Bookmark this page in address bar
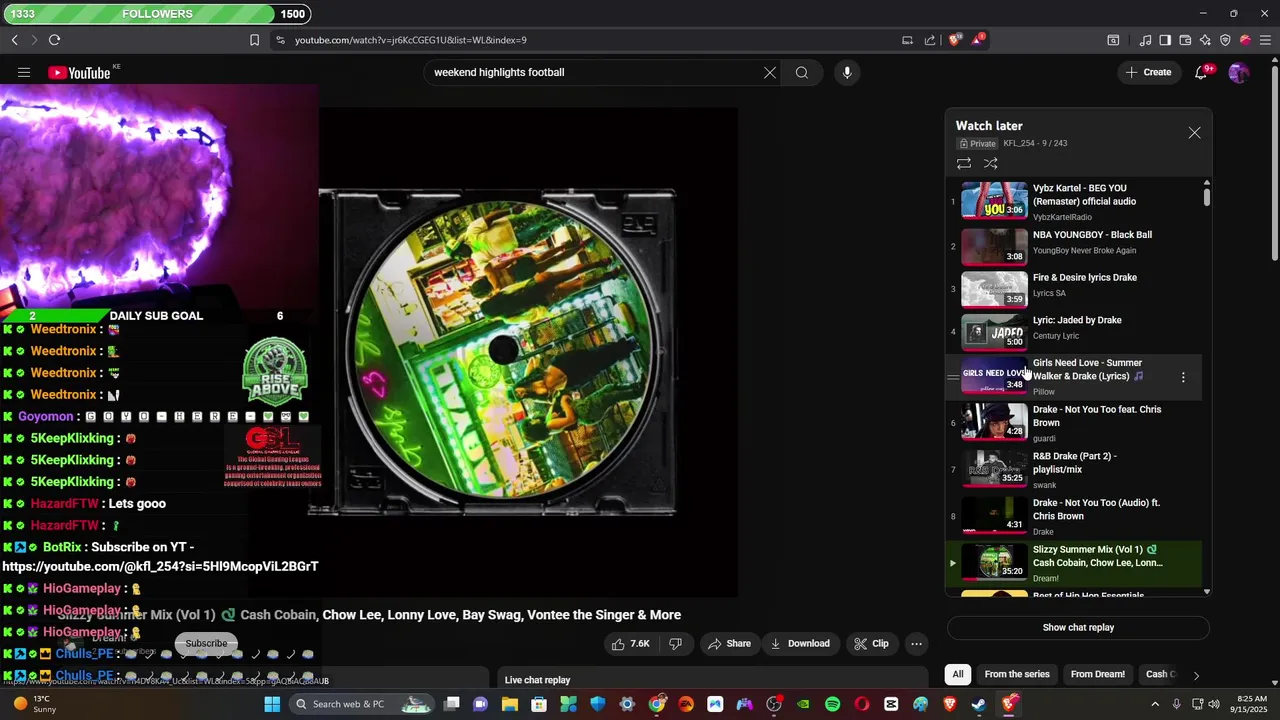Screen dimensions: 1280x720 (x=254, y=40)
